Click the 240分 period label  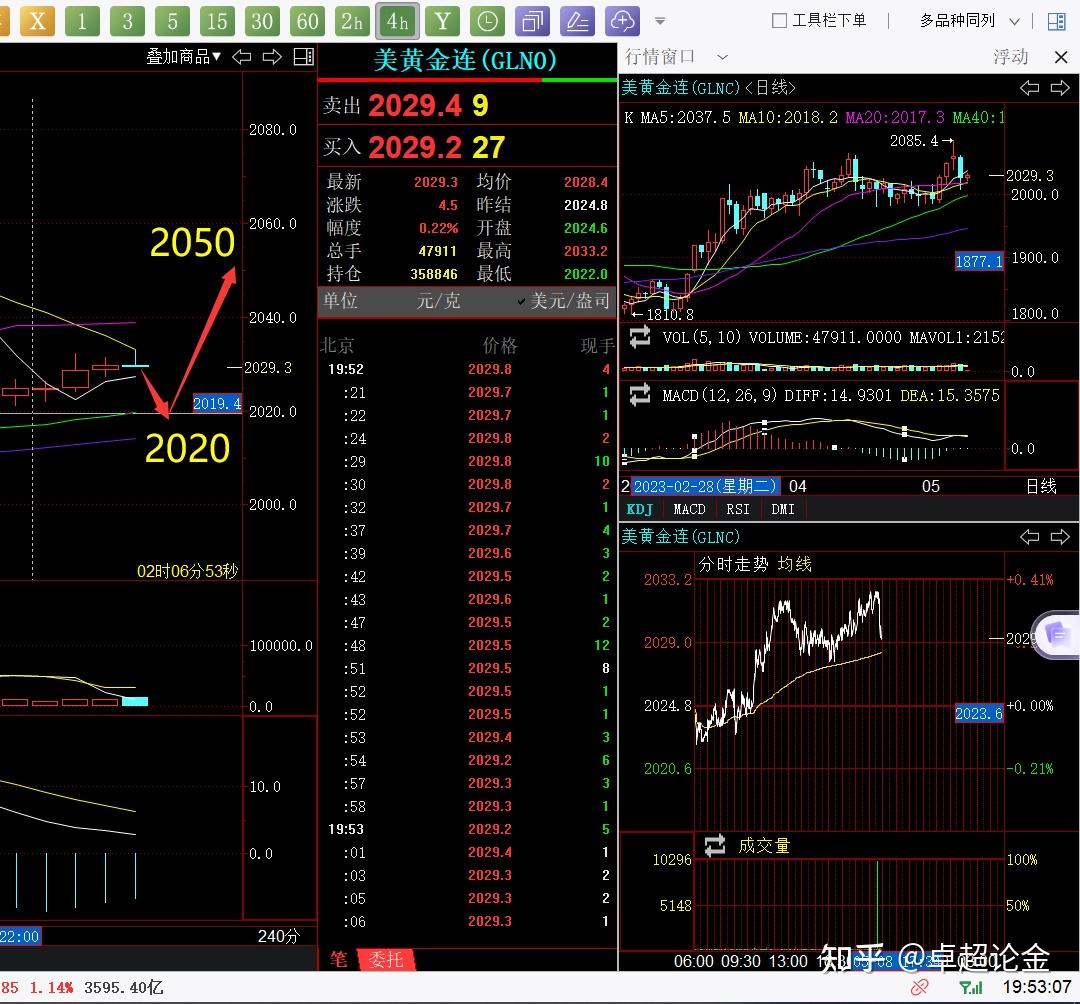278,936
